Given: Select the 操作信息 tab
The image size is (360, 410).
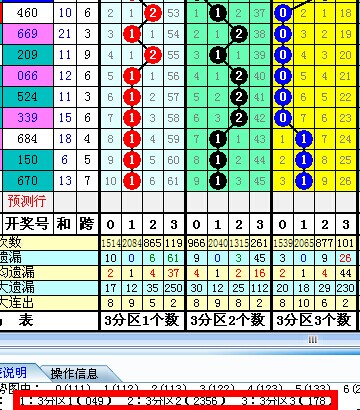Looking at the screenshot, I should [x=74, y=373].
